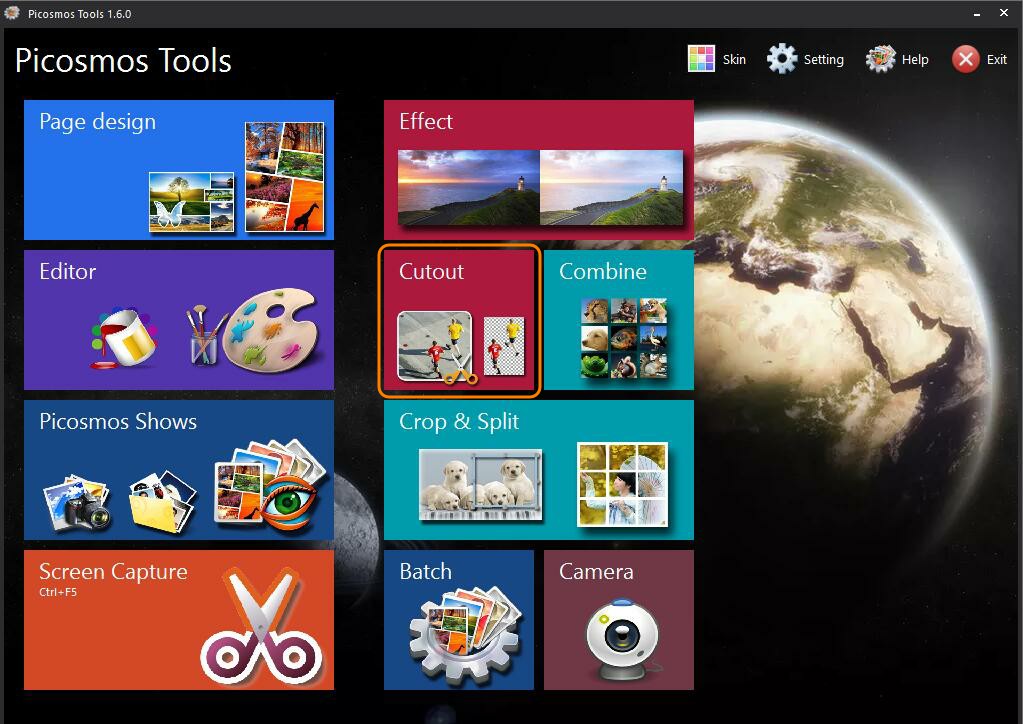1023x724 pixels.
Task: Open the Page design tile
Action: [x=178, y=169]
